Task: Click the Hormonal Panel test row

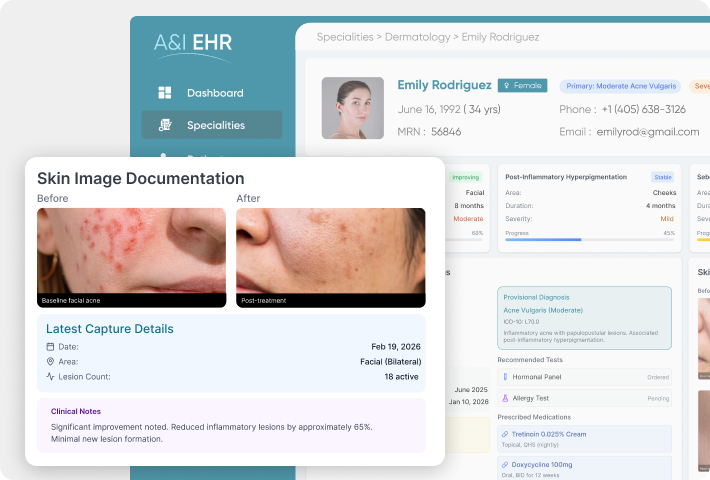Action: 584,377
